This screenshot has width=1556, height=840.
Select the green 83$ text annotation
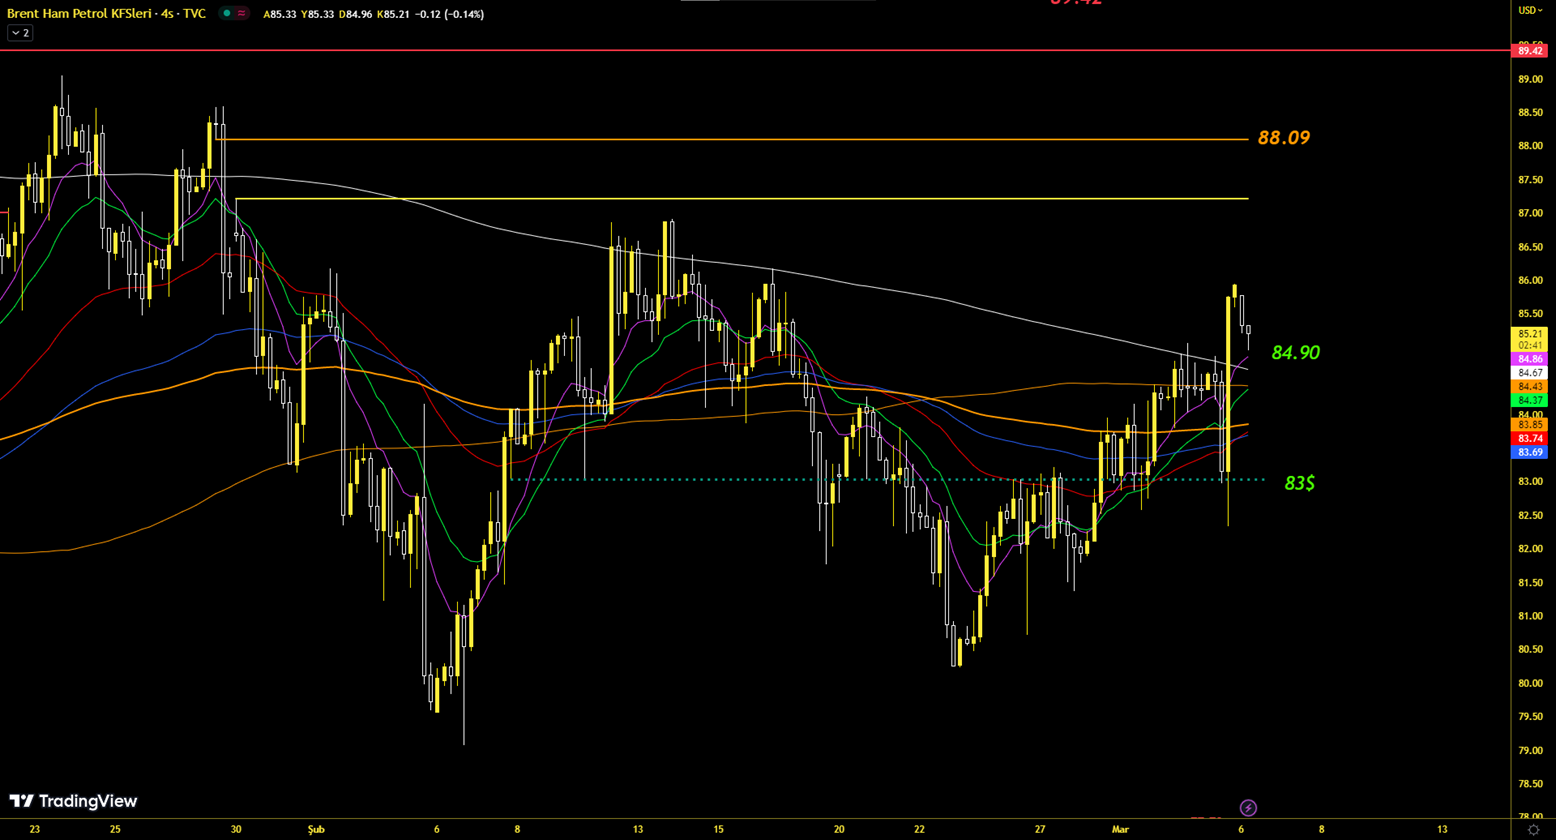click(1299, 483)
